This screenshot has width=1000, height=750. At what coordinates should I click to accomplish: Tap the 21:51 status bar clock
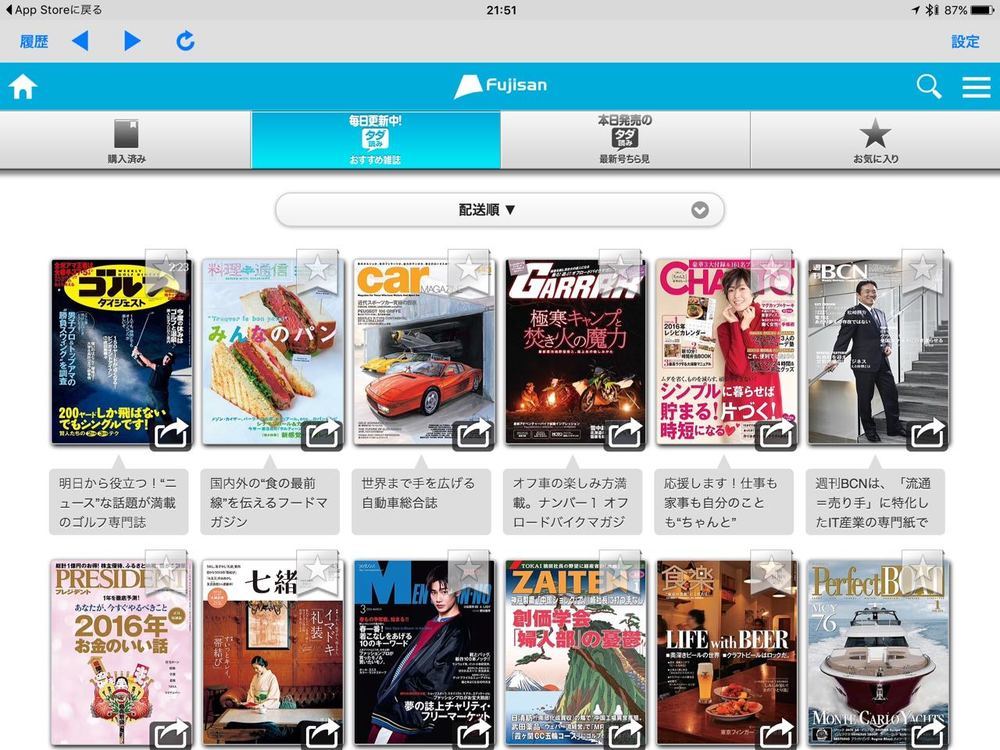501,10
